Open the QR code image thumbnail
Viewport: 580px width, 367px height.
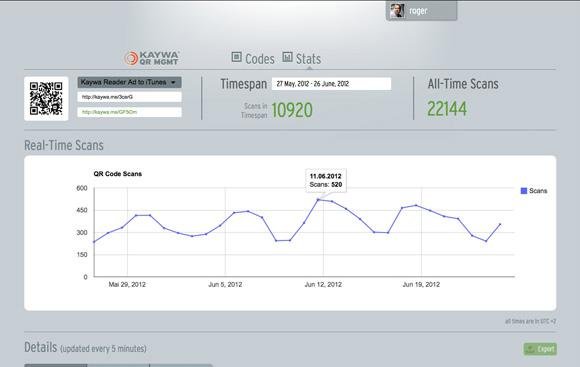(x=46, y=99)
